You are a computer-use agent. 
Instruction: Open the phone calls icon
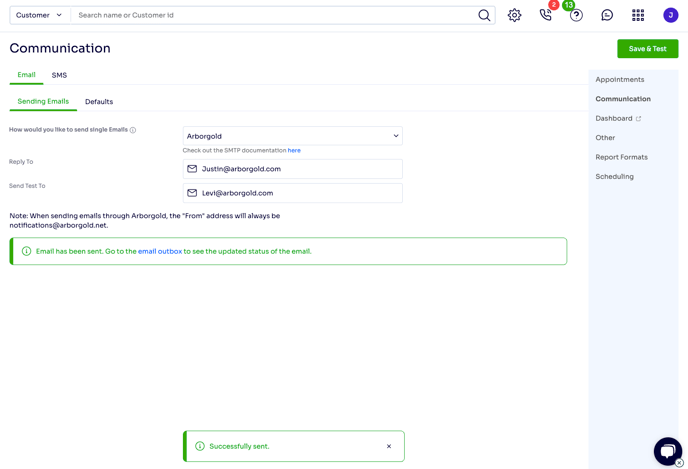(545, 15)
